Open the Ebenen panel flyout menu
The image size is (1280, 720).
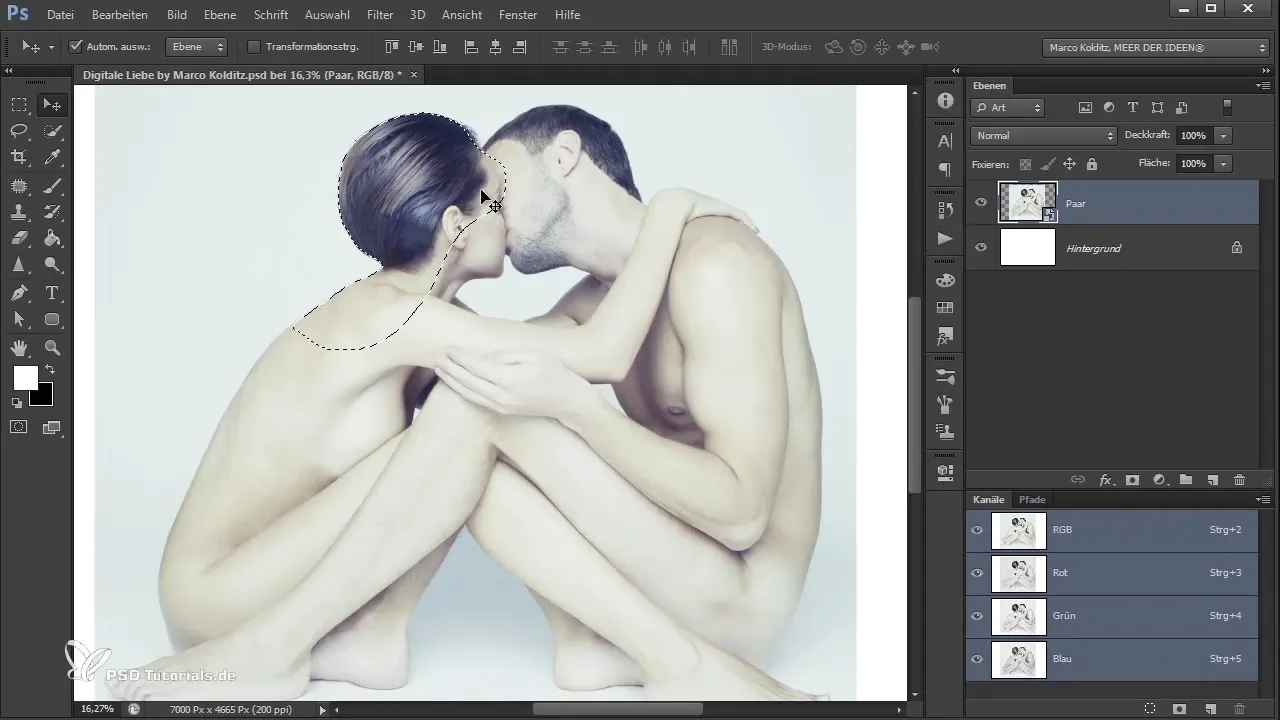point(1263,86)
